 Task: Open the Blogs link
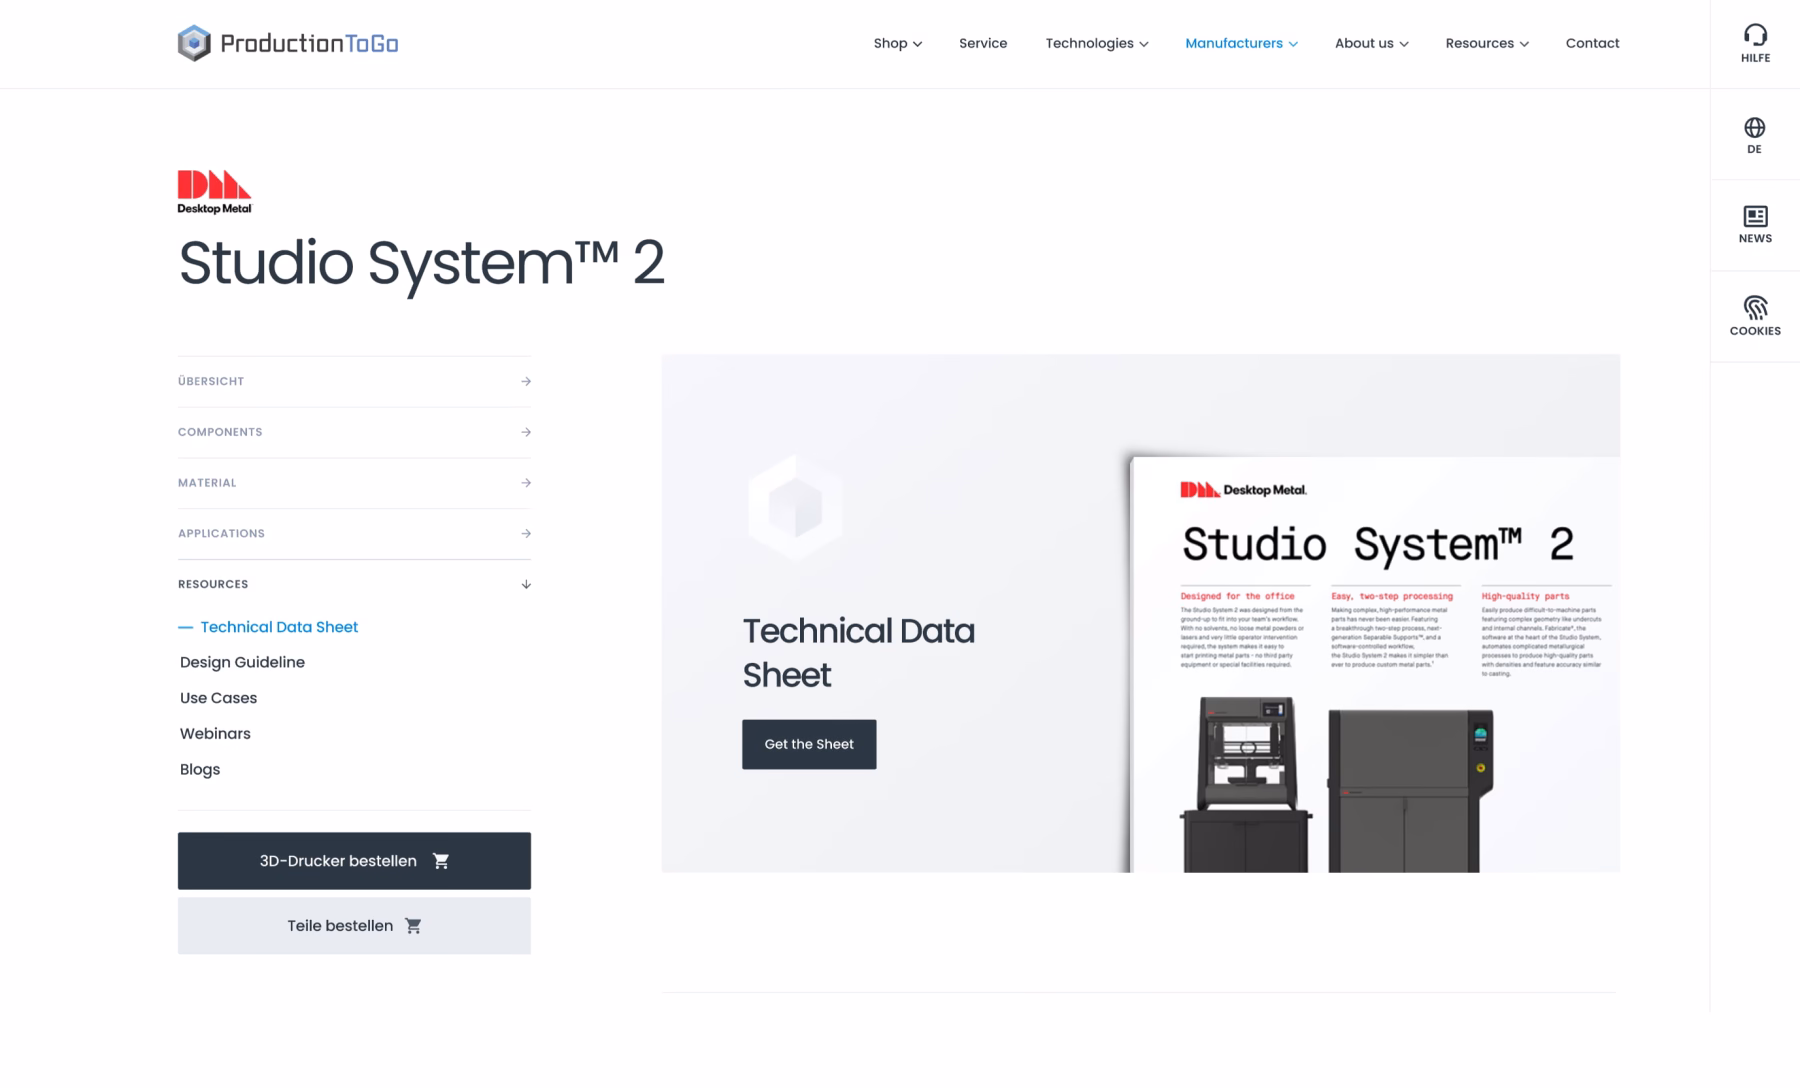tap(200, 769)
